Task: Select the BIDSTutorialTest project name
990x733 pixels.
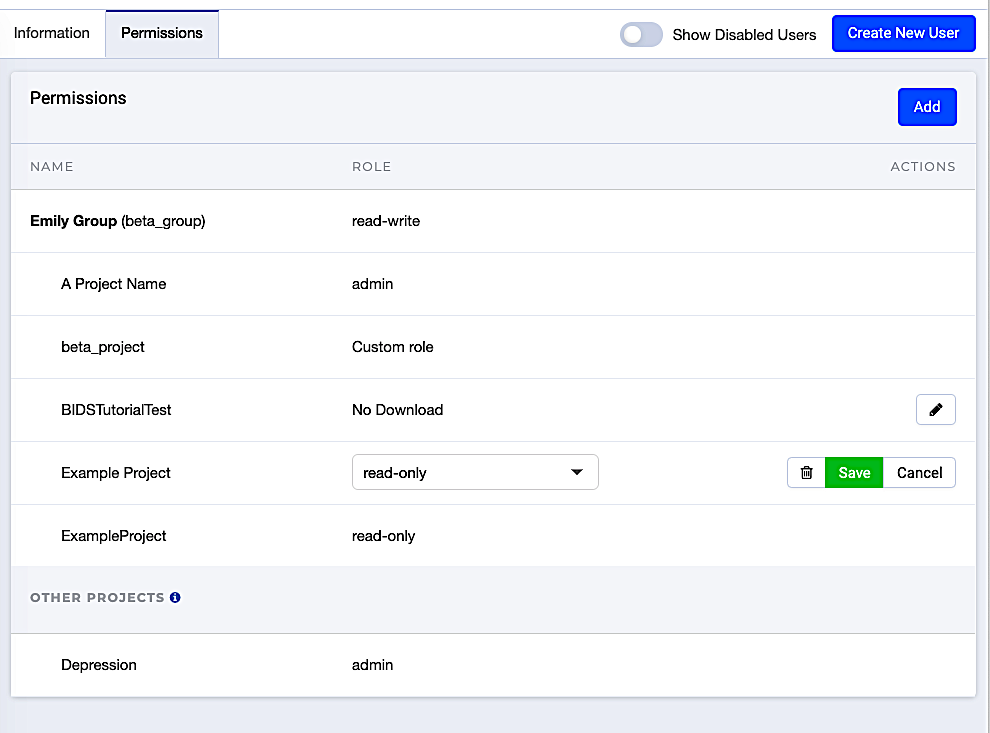Action: 116,410
